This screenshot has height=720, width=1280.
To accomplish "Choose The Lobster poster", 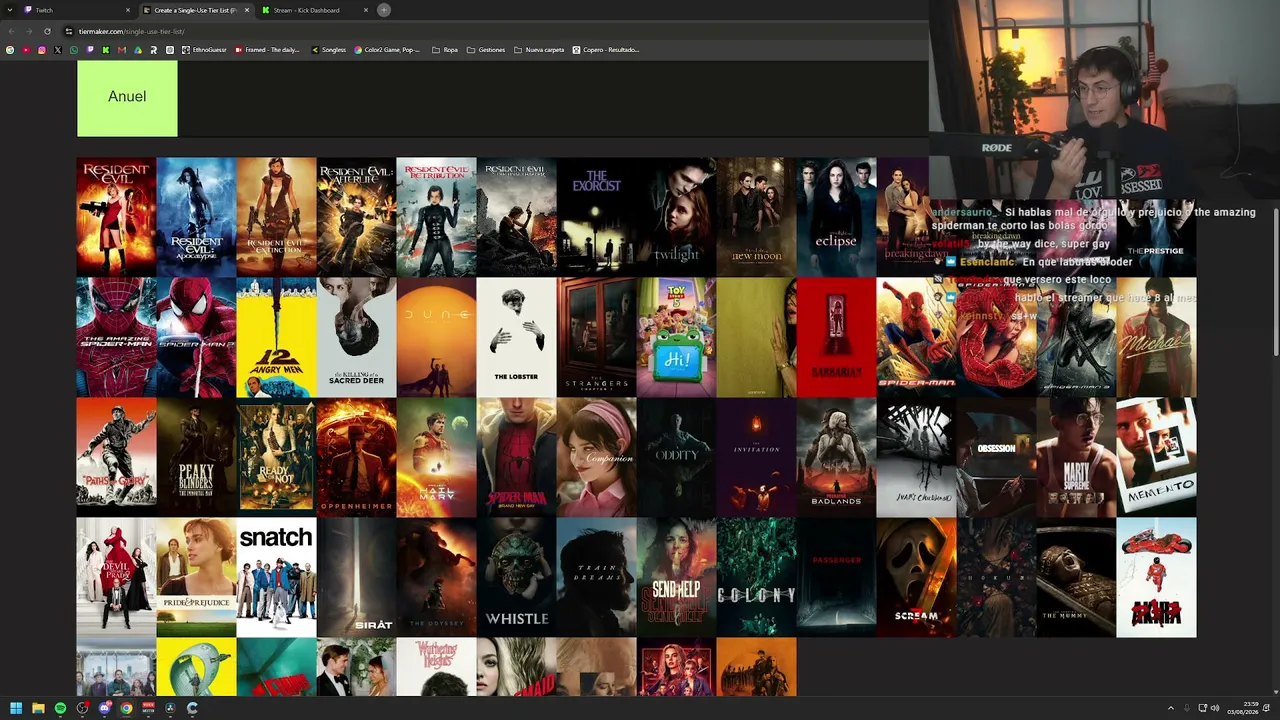I will pyautogui.click(x=516, y=337).
